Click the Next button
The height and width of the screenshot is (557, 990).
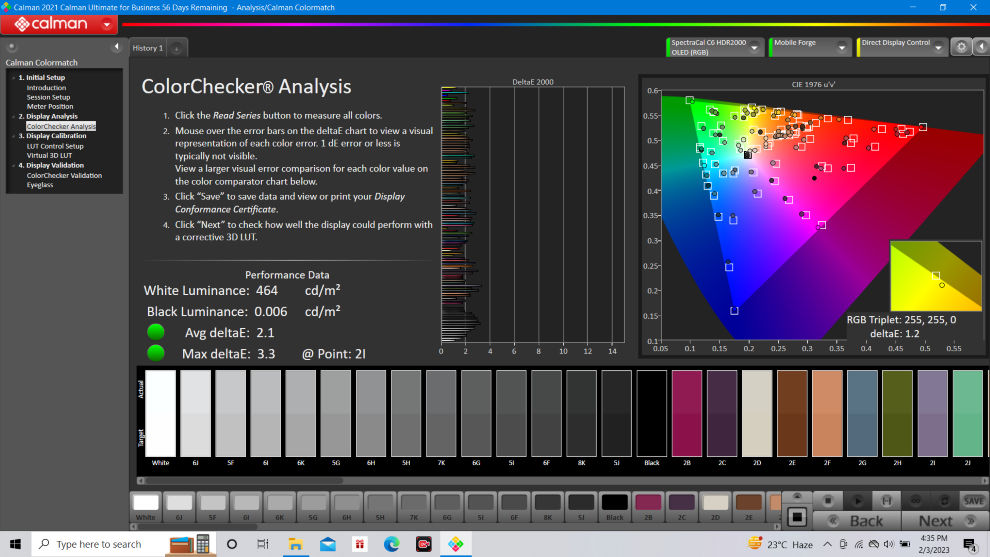coord(944,521)
